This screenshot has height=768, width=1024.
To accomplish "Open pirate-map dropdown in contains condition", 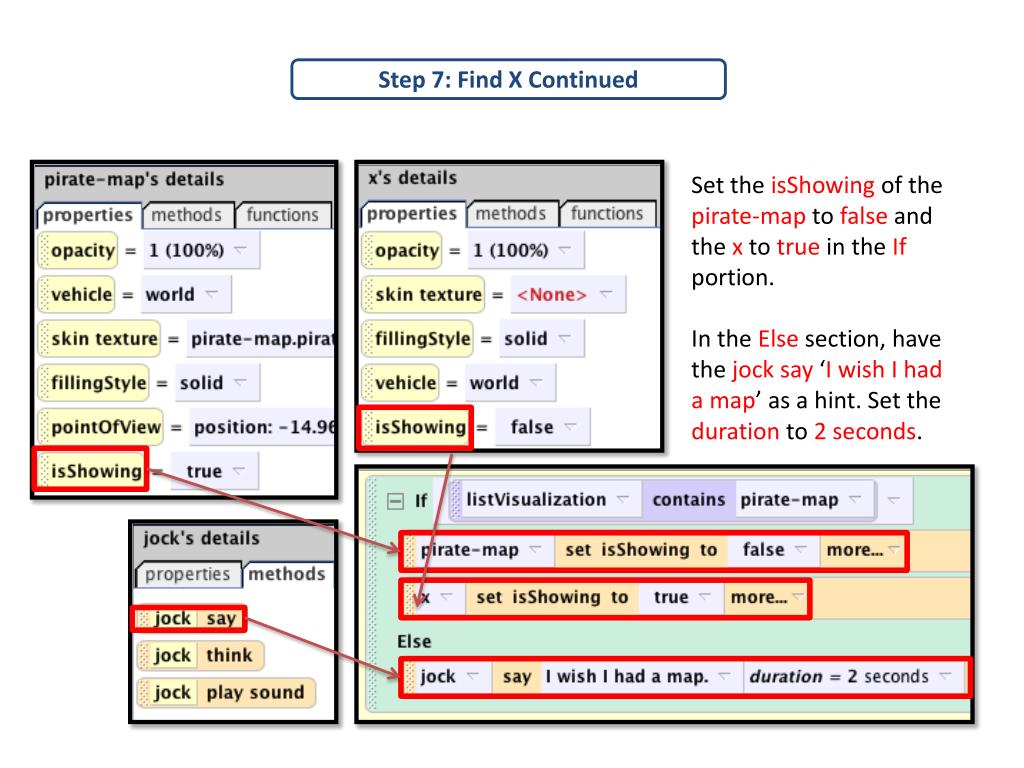I will click(x=803, y=500).
